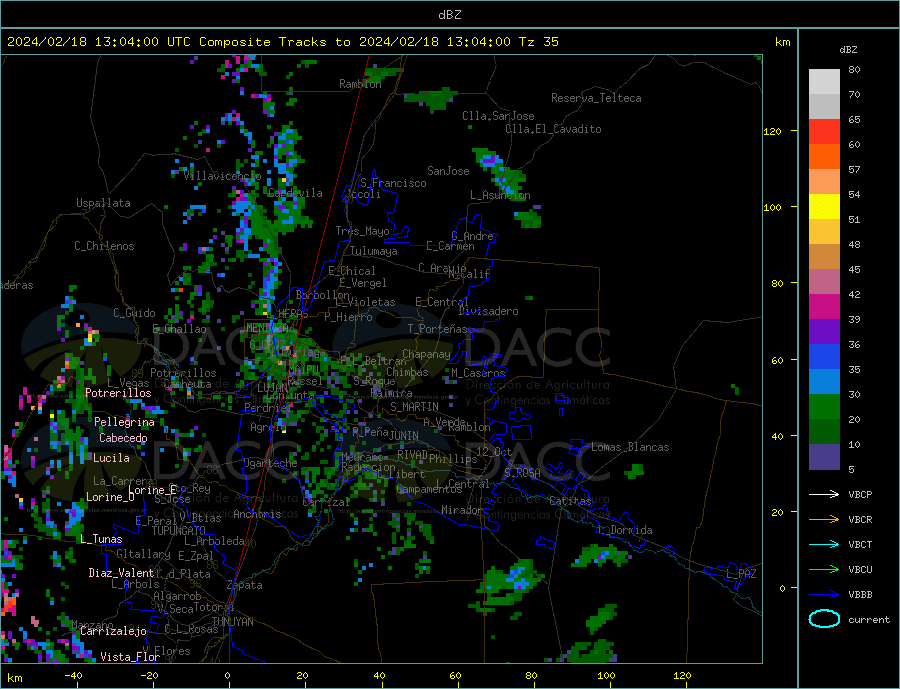Click the C_Chilenos map label
The height and width of the screenshot is (689, 900).
pos(104,246)
